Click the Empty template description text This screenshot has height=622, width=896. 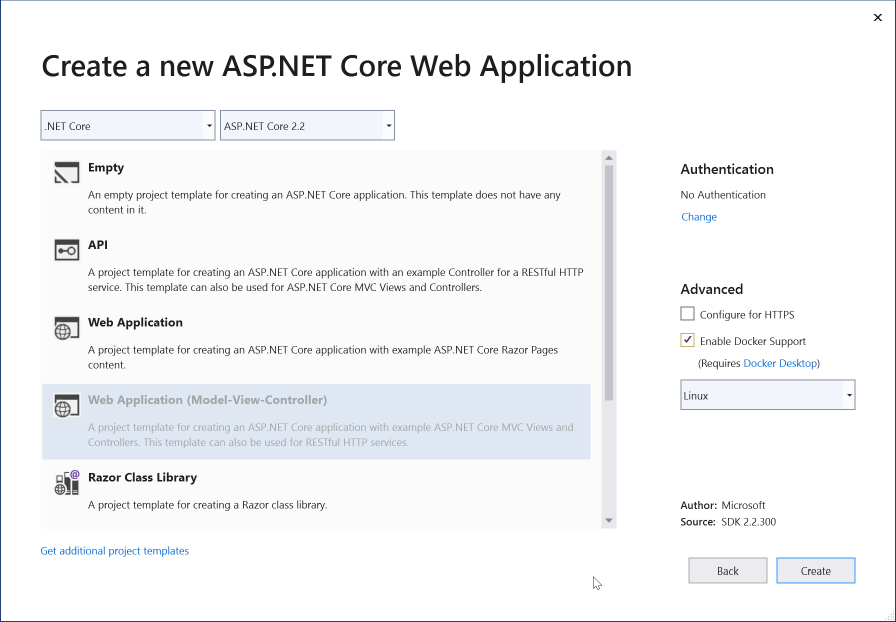[x=324, y=202]
